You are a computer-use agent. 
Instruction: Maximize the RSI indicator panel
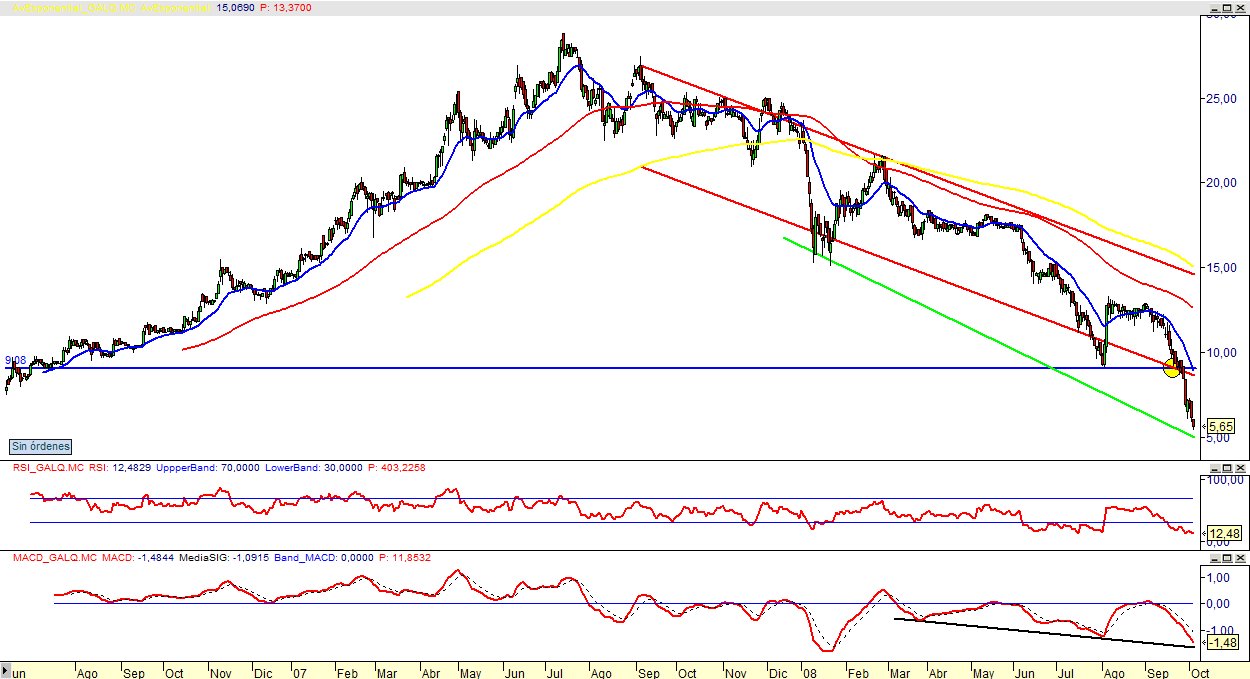click(x=1228, y=467)
